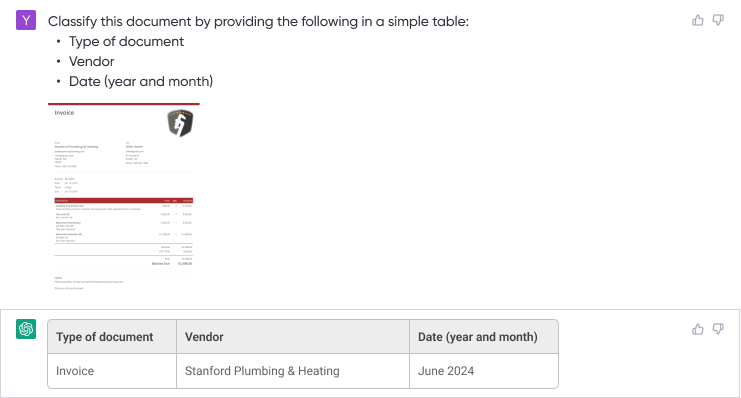This screenshot has height=398, width=741.
Task: Click the shield wrench logo on the invoice
Action: pyautogui.click(x=180, y=123)
